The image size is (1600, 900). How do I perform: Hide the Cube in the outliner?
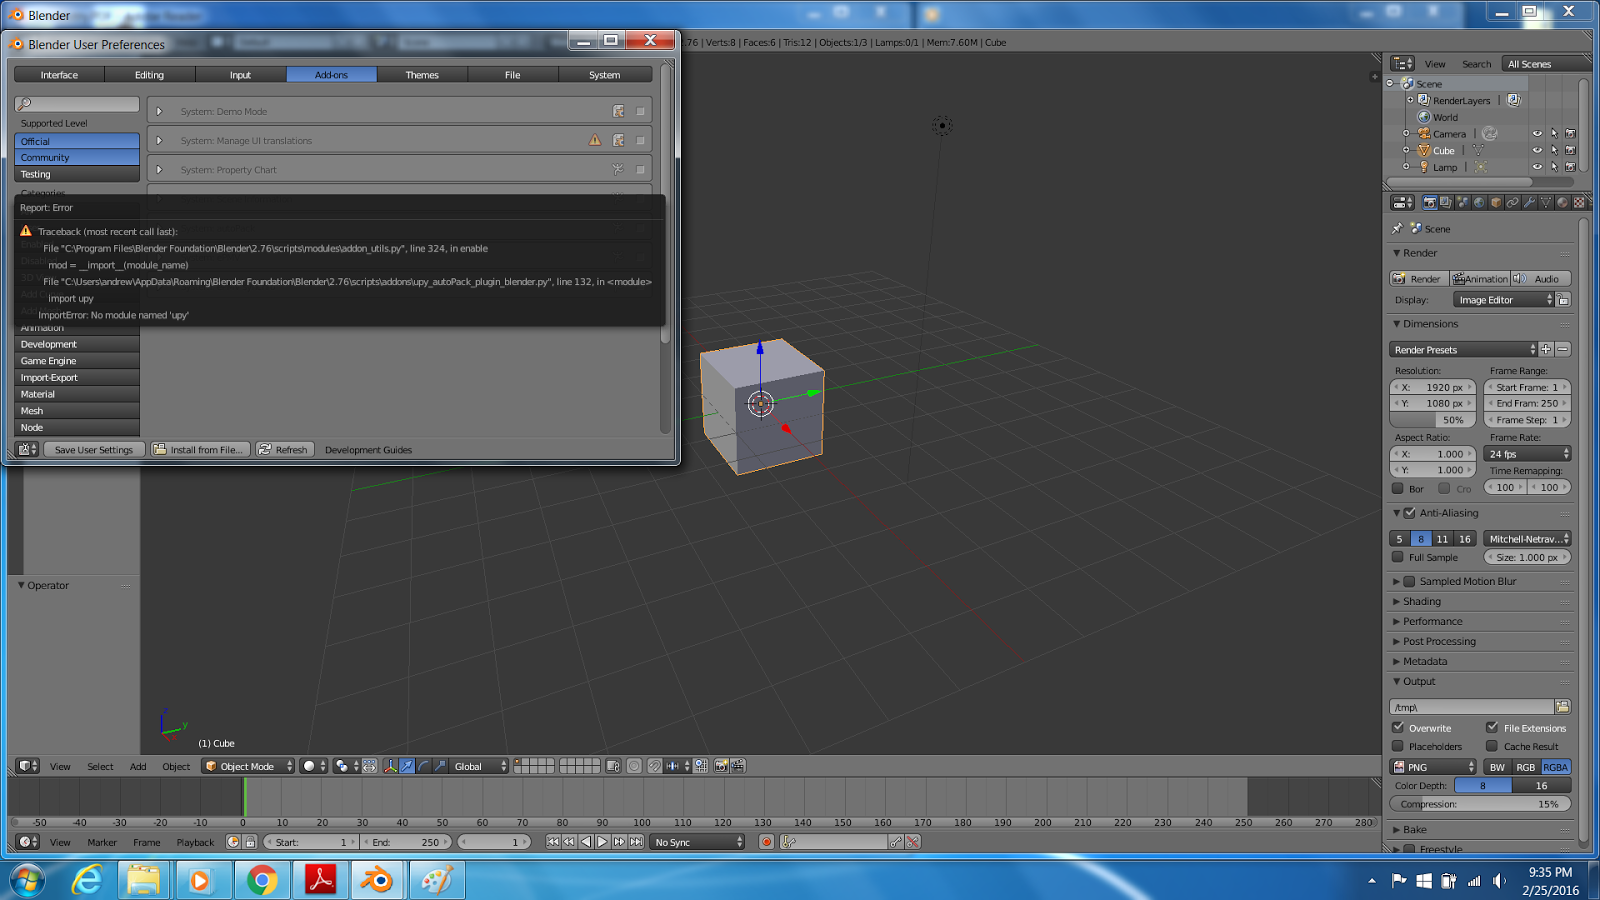[x=1537, y=151]
